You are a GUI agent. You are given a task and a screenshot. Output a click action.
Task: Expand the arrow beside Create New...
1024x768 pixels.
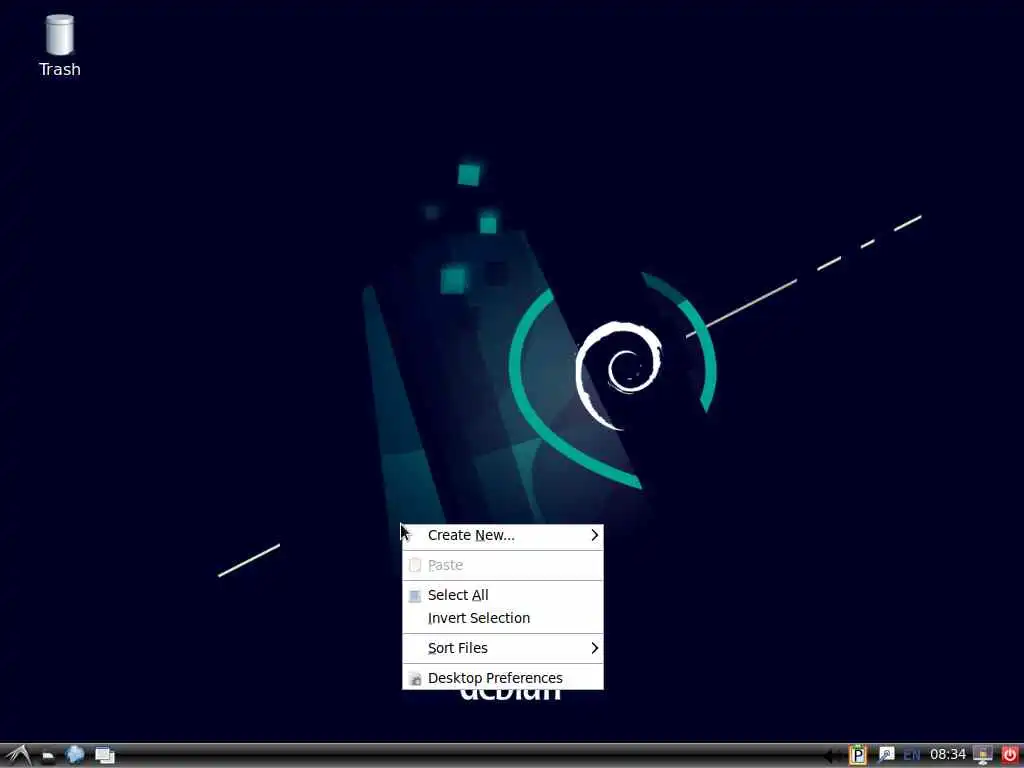pyautogui.click(x=594, y=536)
